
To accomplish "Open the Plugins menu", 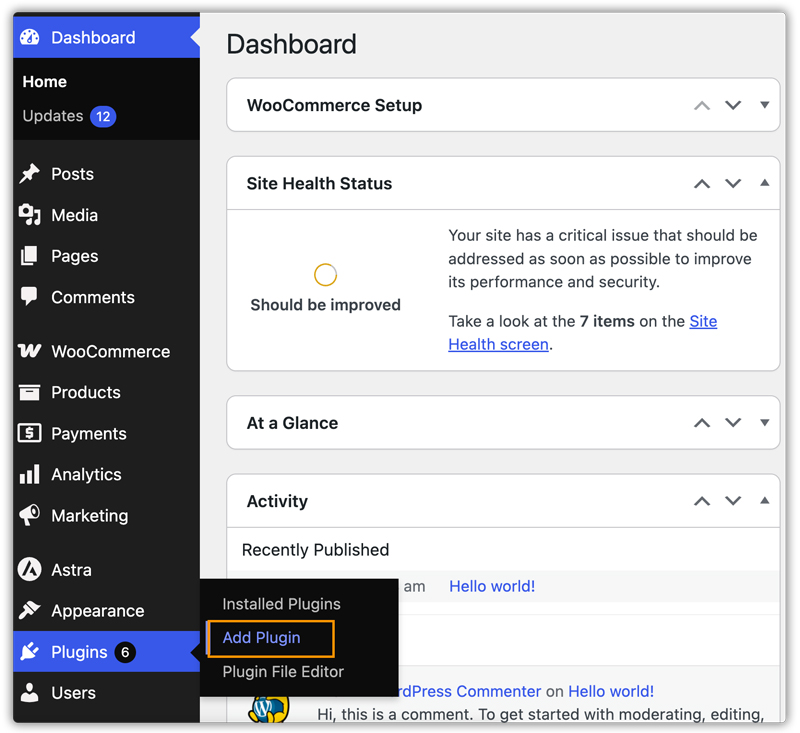I will (x=106, y=651).
